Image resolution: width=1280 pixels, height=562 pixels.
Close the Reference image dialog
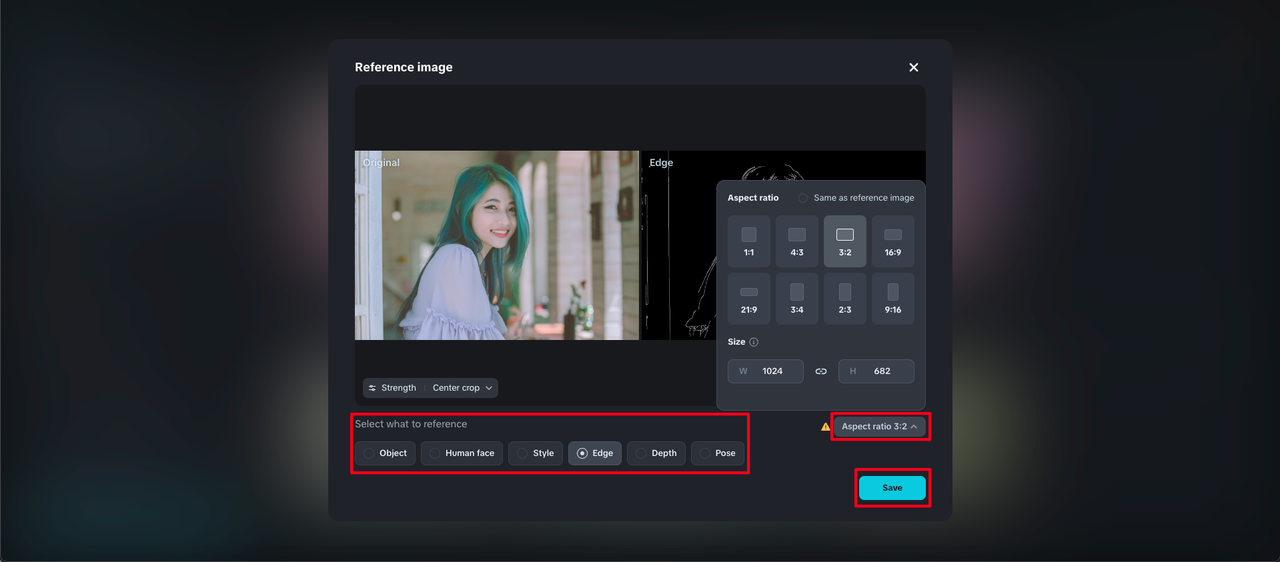913,67
